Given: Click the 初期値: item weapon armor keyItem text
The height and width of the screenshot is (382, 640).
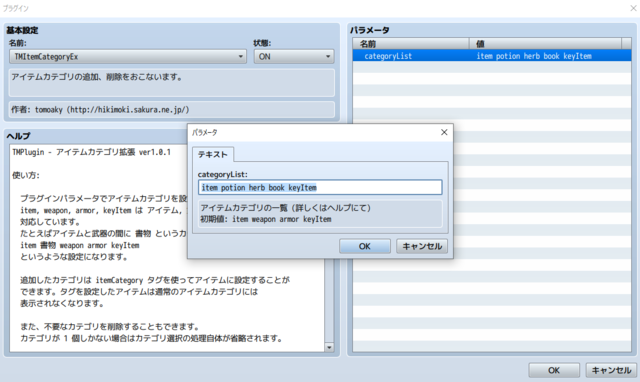Looking at the screenshot, I should (x=265, y=219).
